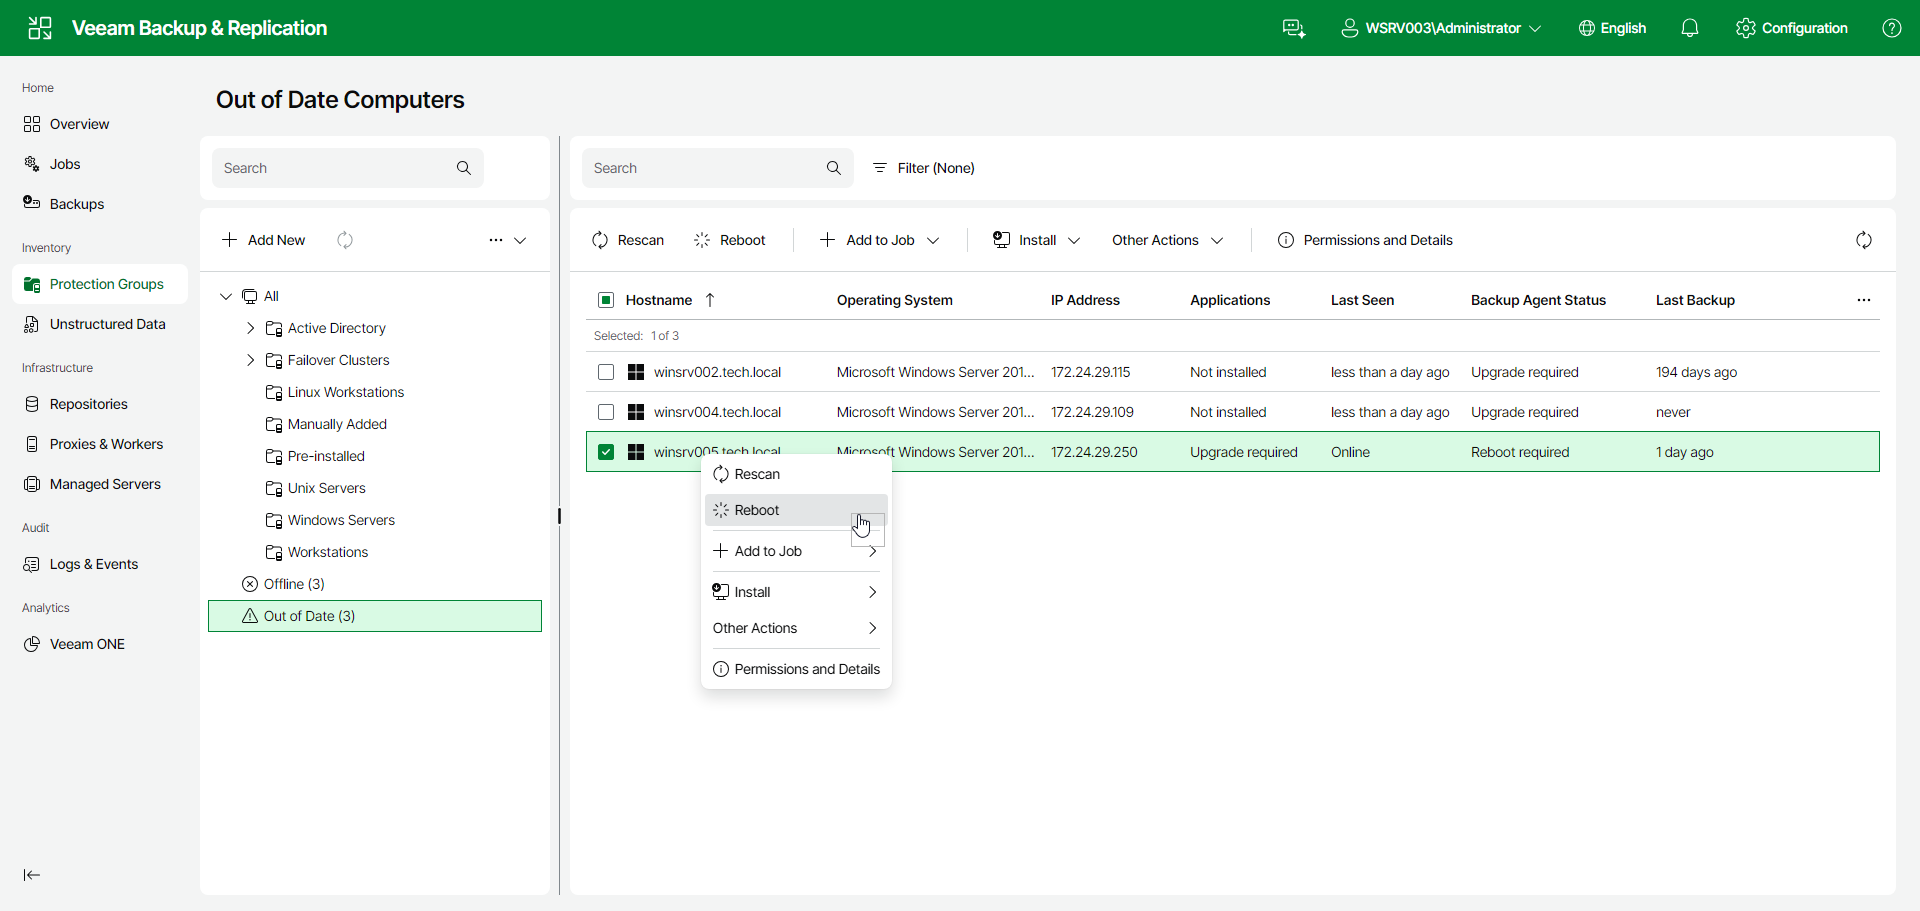Sort by the Last Backup column

1695,300
